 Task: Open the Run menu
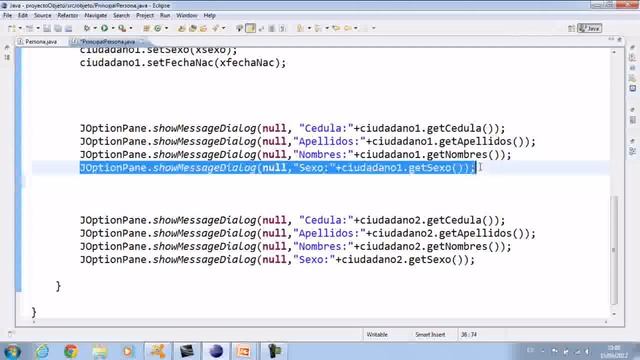[165, 16]
